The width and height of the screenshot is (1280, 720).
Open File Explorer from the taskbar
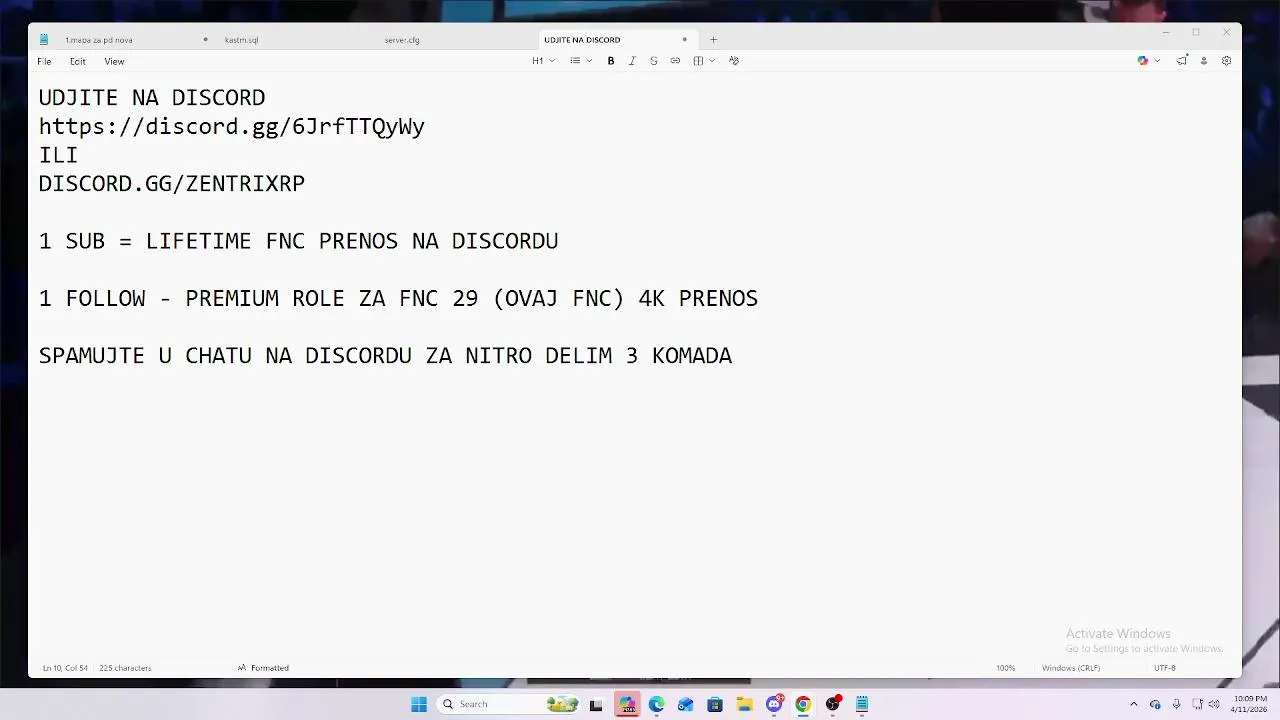(744, 704)
